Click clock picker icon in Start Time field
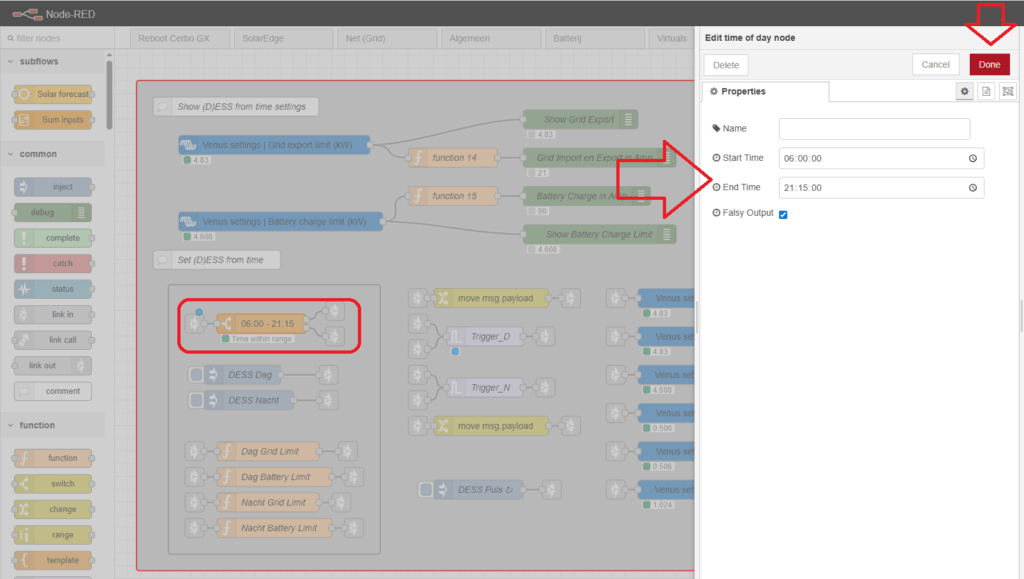1024x579 pixels. (972, 158)
